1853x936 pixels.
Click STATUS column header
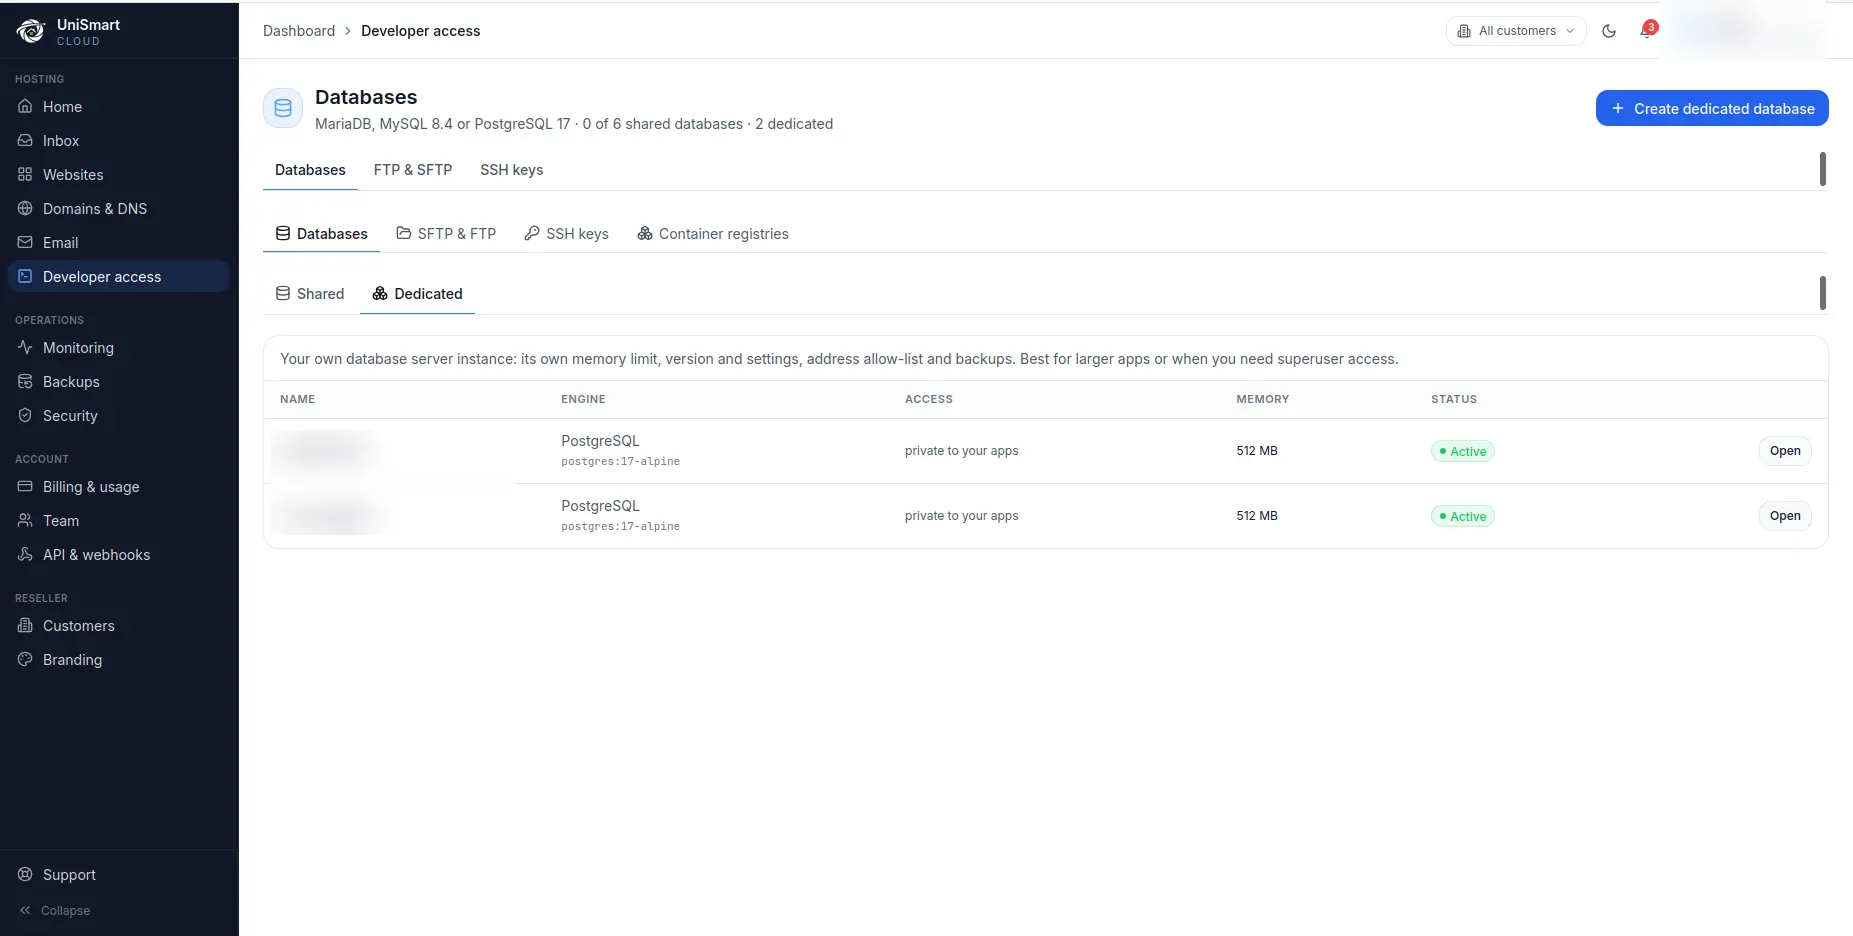(x=1454, y=399)
